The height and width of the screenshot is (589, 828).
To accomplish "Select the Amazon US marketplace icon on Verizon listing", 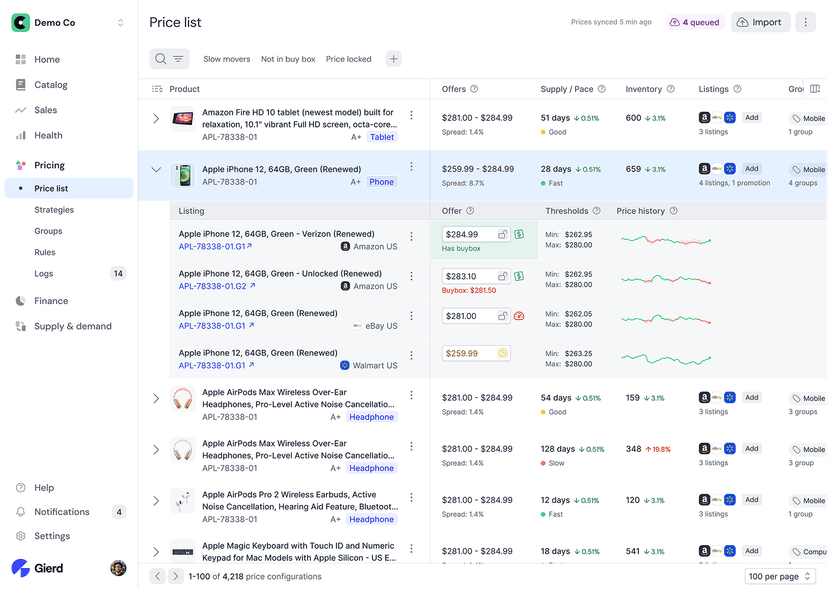I will coord(345,245).
